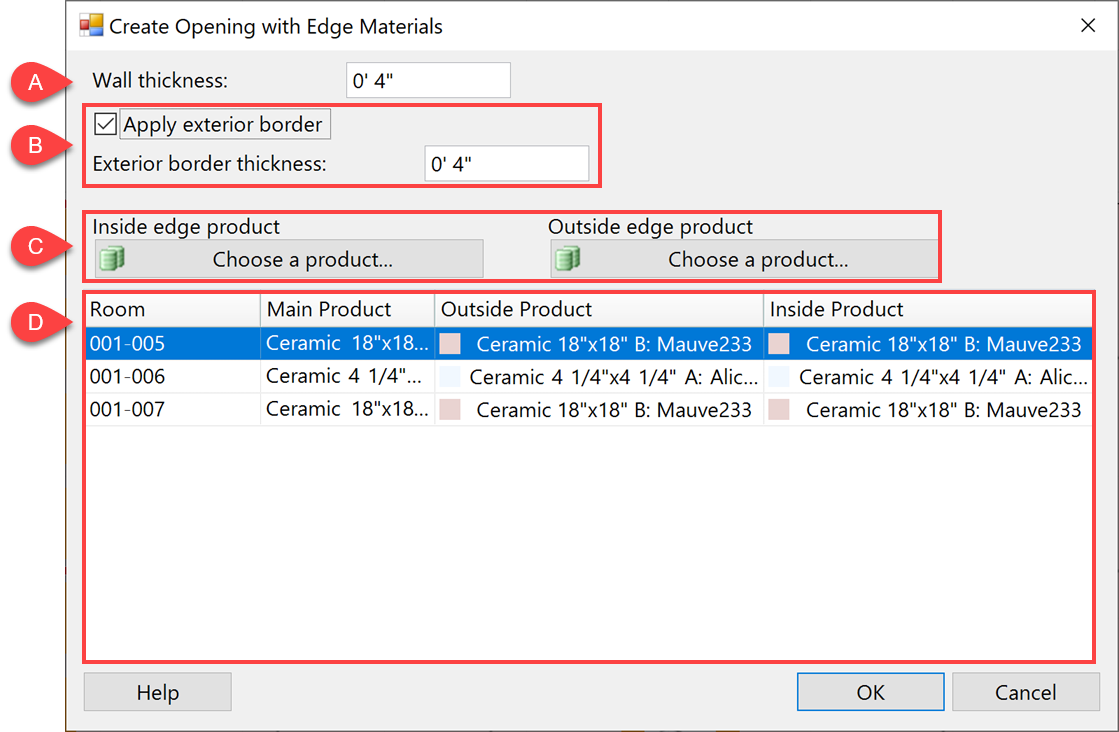Click database icon on Inside edge product button
Viewport: 1119px width, 732px height.
112,258
